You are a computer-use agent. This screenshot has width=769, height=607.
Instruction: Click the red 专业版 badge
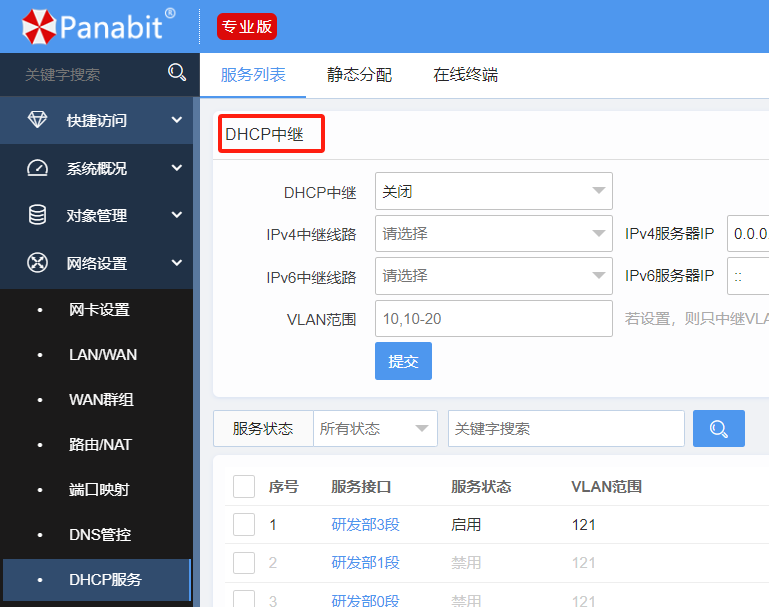[247, 26]
